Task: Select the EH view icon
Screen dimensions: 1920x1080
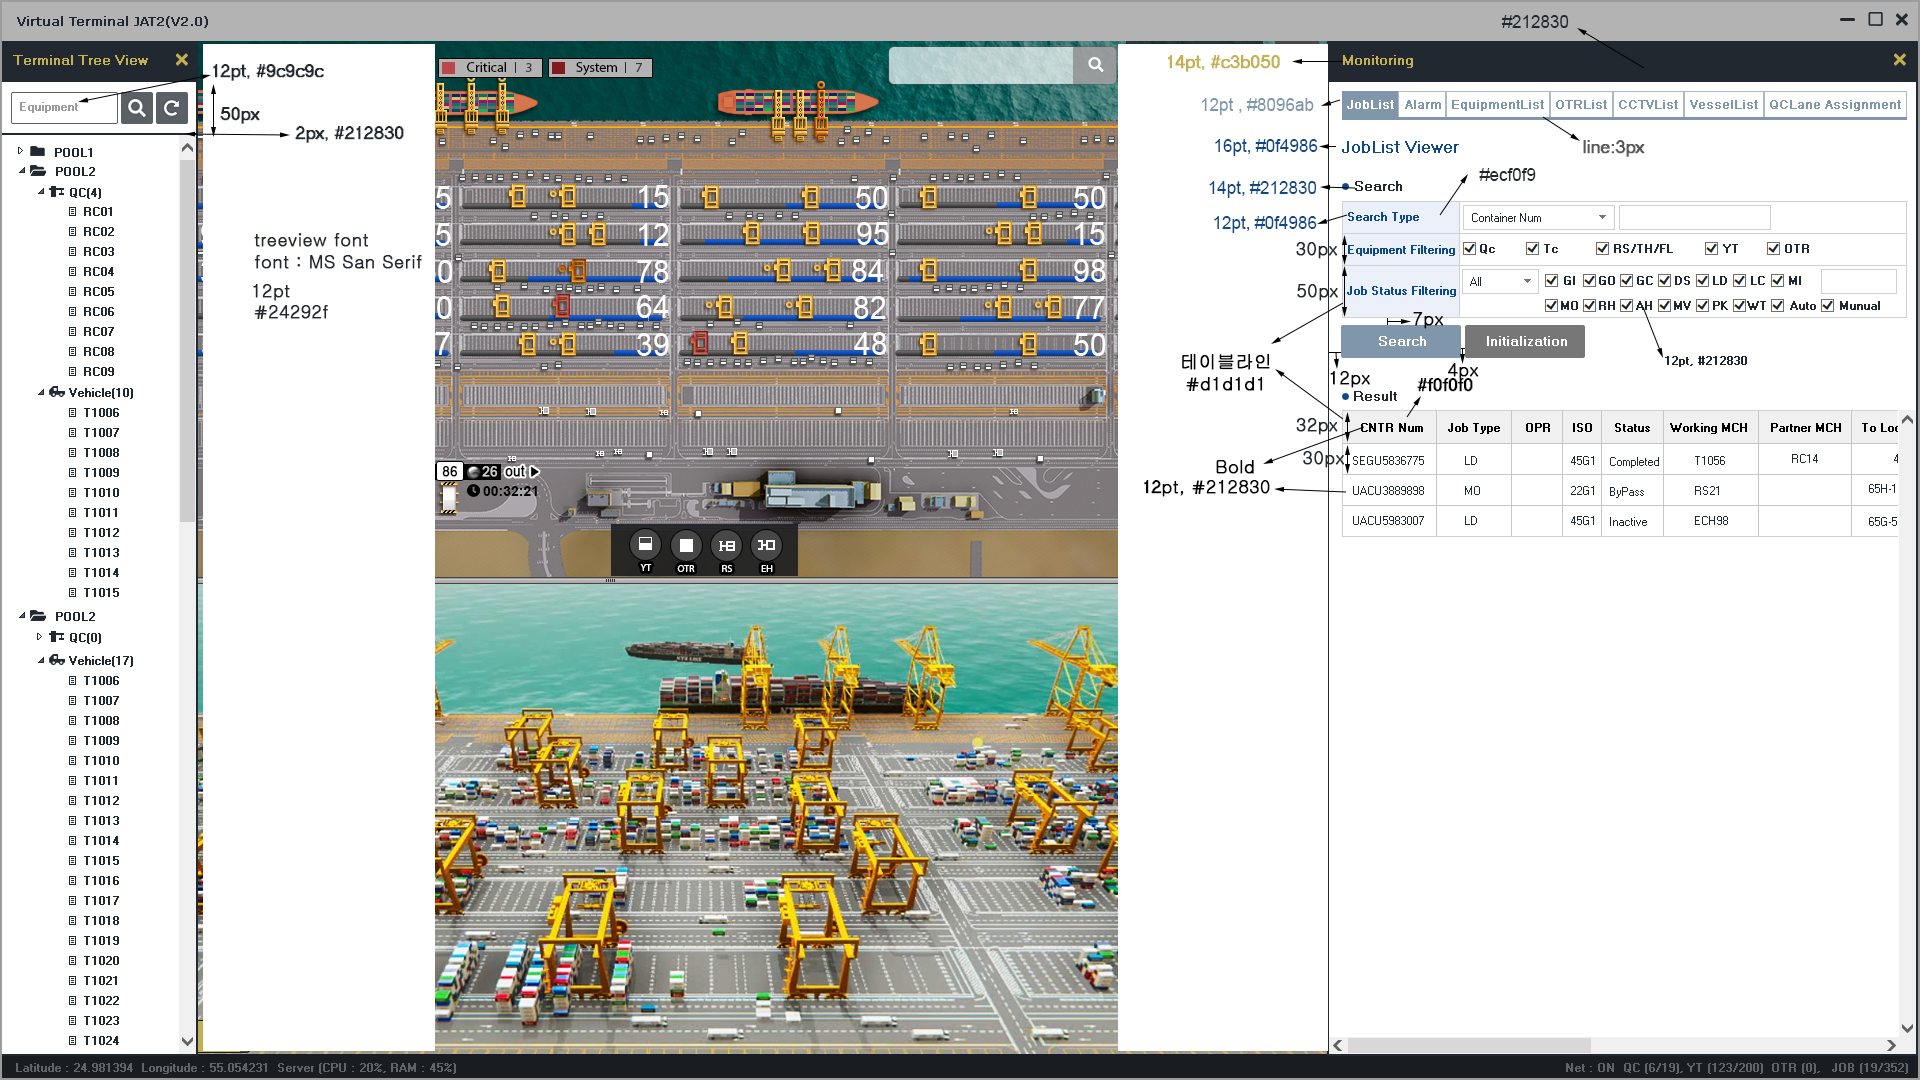Action: pos(766,546)
